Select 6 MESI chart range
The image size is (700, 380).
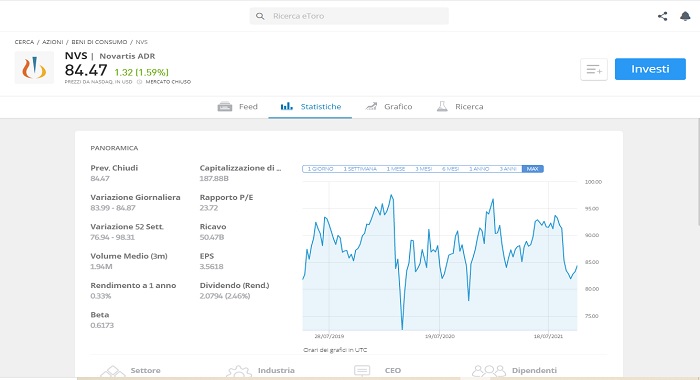click(450, 169)
